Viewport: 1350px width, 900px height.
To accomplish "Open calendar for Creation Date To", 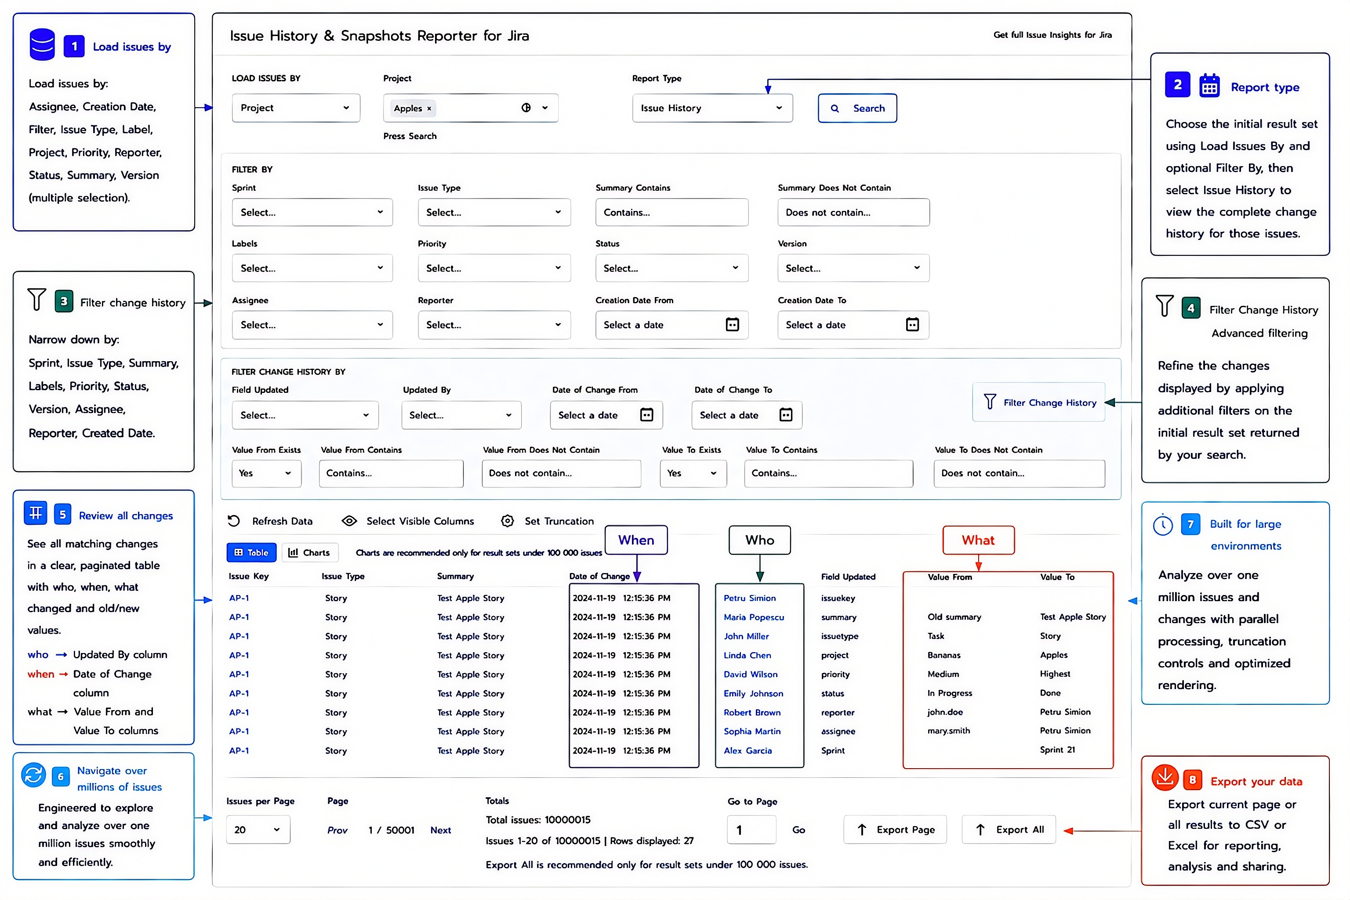I will click(912, 325).
